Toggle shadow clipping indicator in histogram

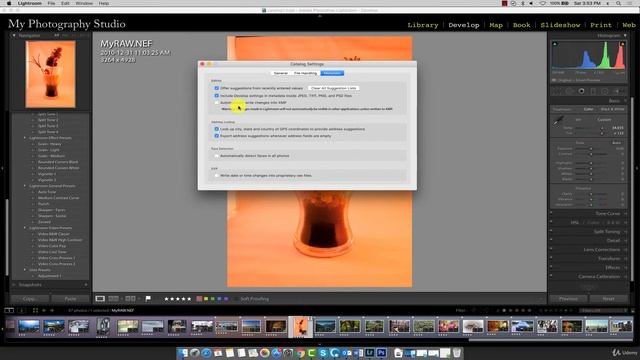pyautogui.click(x=555, y=44)
